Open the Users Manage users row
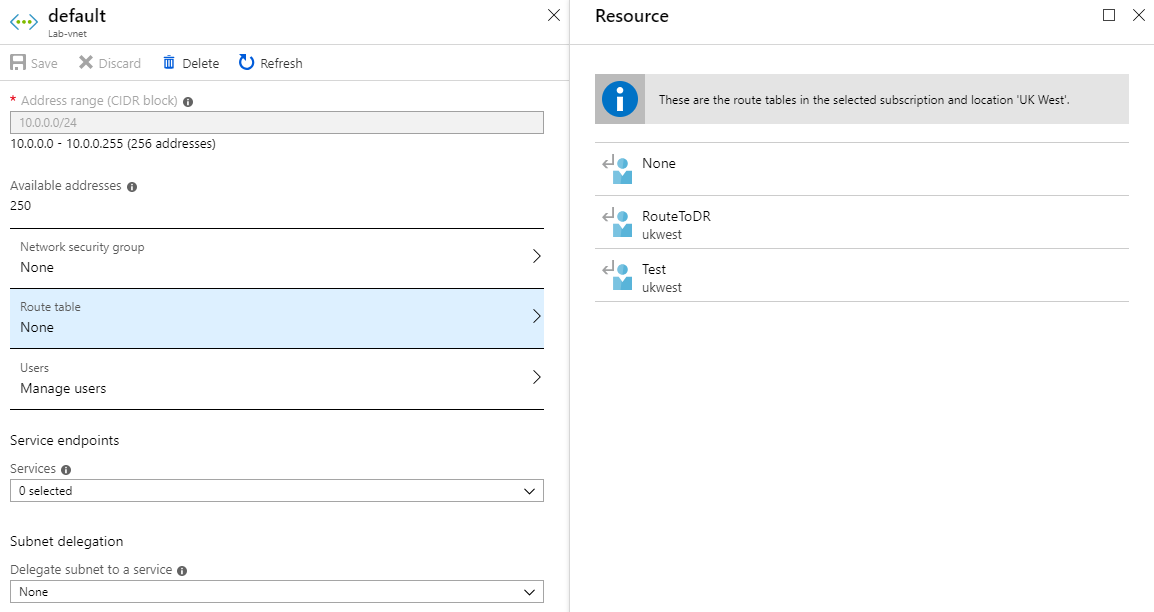Image resolution: width=1154 pixels, height=612 pixels. (277, 378)
